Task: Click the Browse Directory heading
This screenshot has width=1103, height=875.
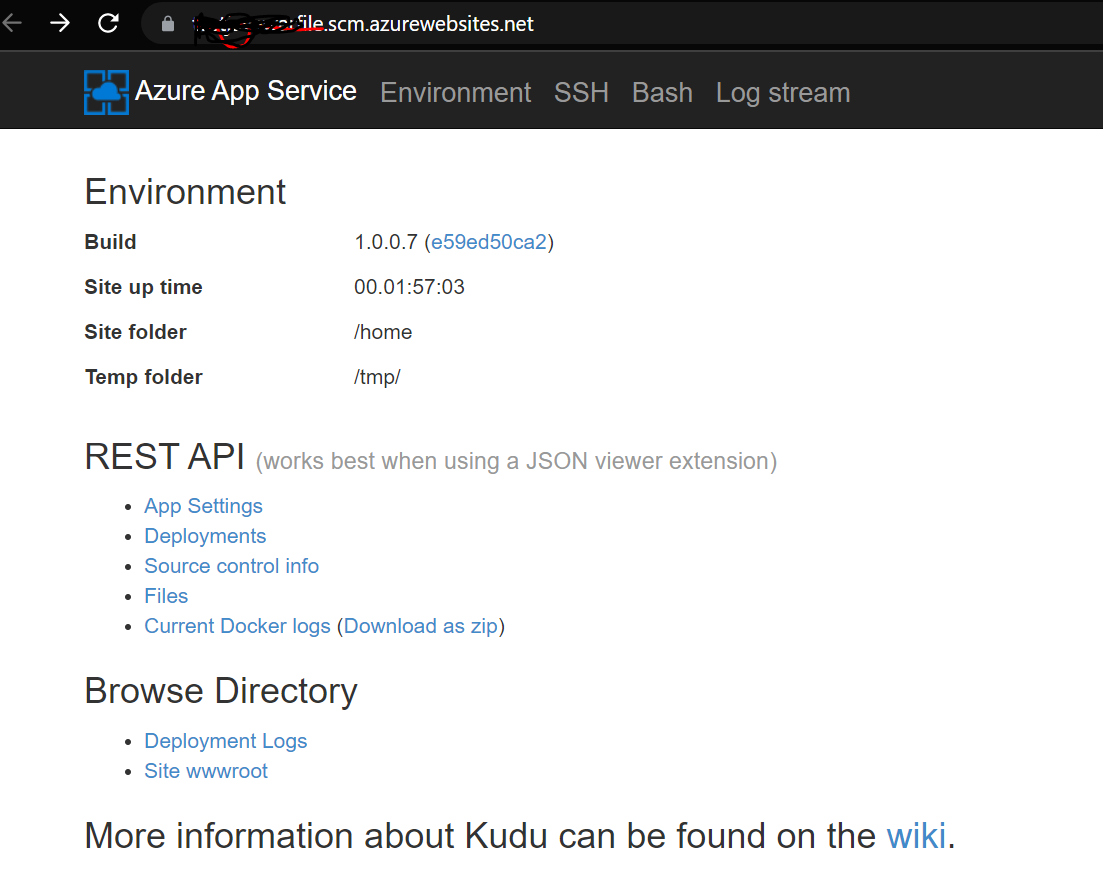Action: coord(221,691)
